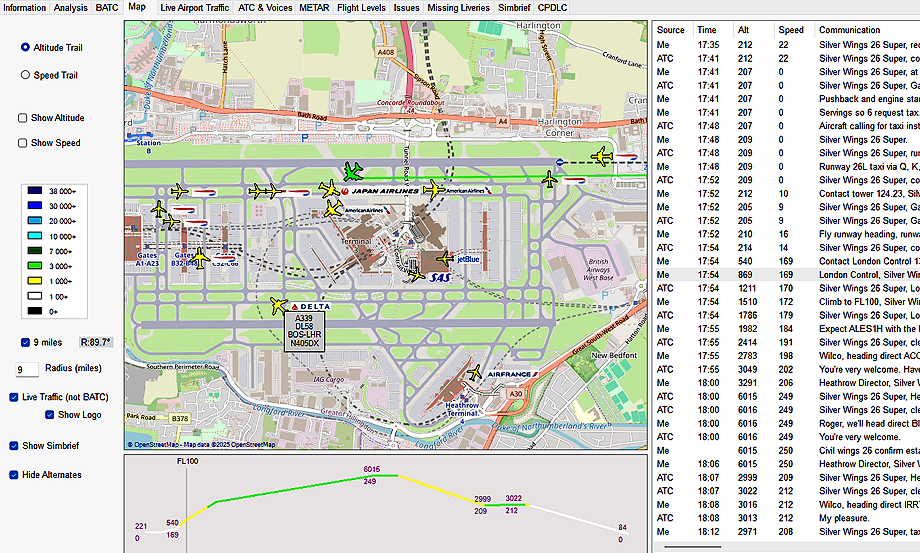The height and width of the screenshot is (553, 920).
Task: Enable the Show Speed checkbox
Action: pyautogui.click(x=23, y=143)
